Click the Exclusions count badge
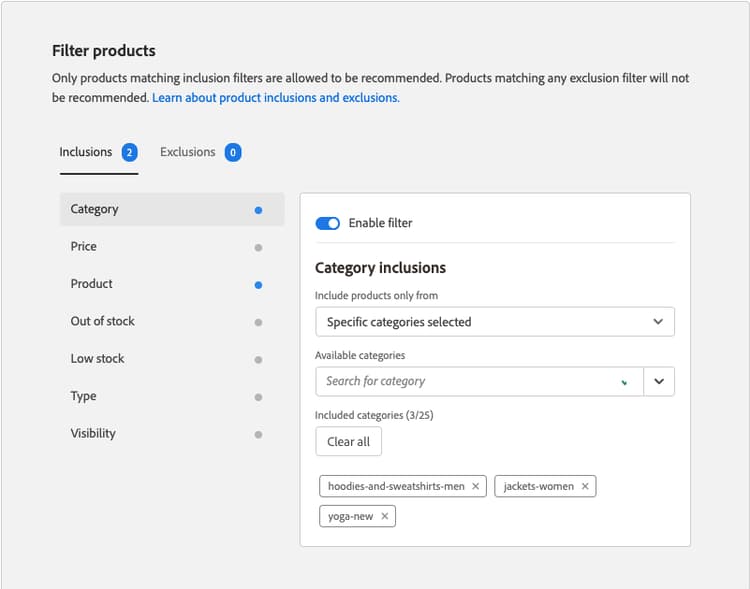The image size is (750, 589). 233,153
